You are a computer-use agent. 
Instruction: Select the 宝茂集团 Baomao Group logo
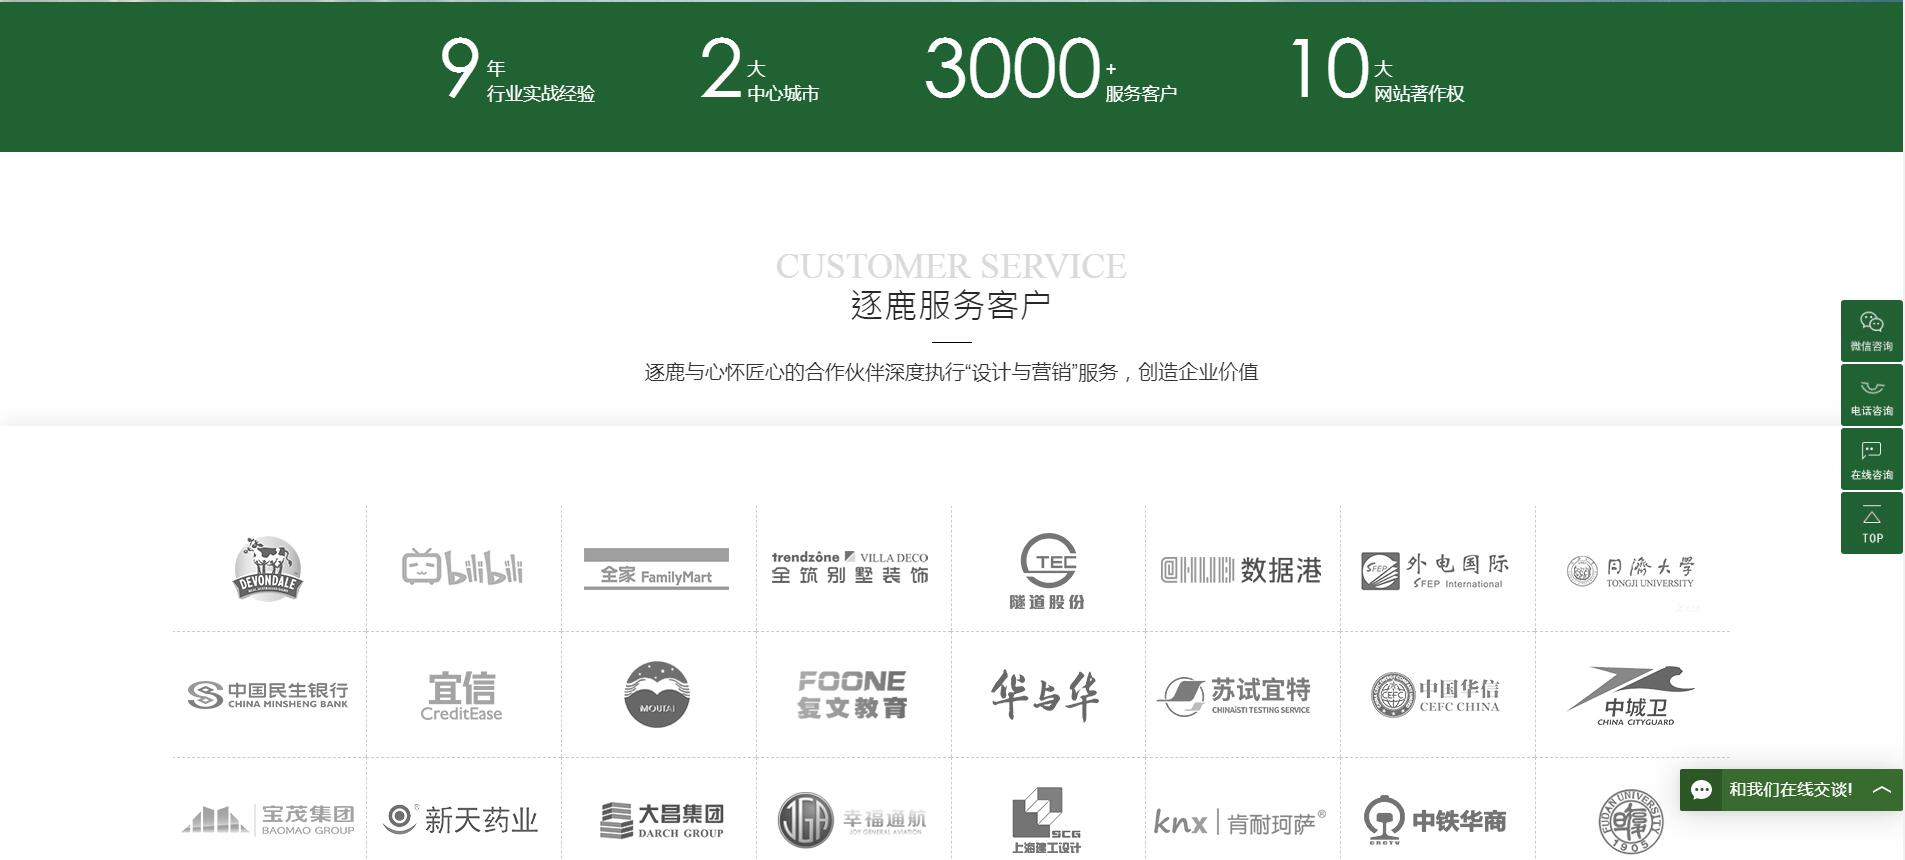[x=268, y=820]
